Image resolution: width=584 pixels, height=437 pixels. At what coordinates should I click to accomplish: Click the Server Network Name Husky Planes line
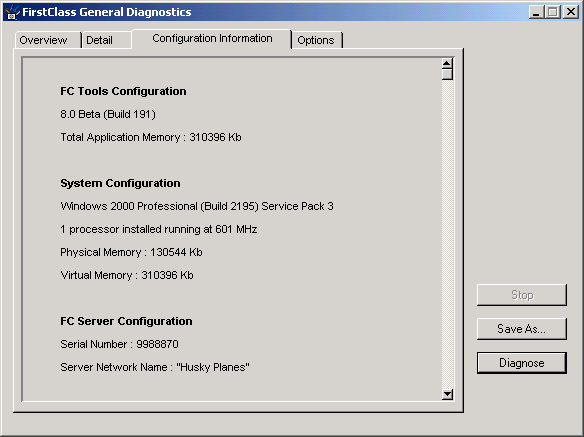click(x=155, y=367)
